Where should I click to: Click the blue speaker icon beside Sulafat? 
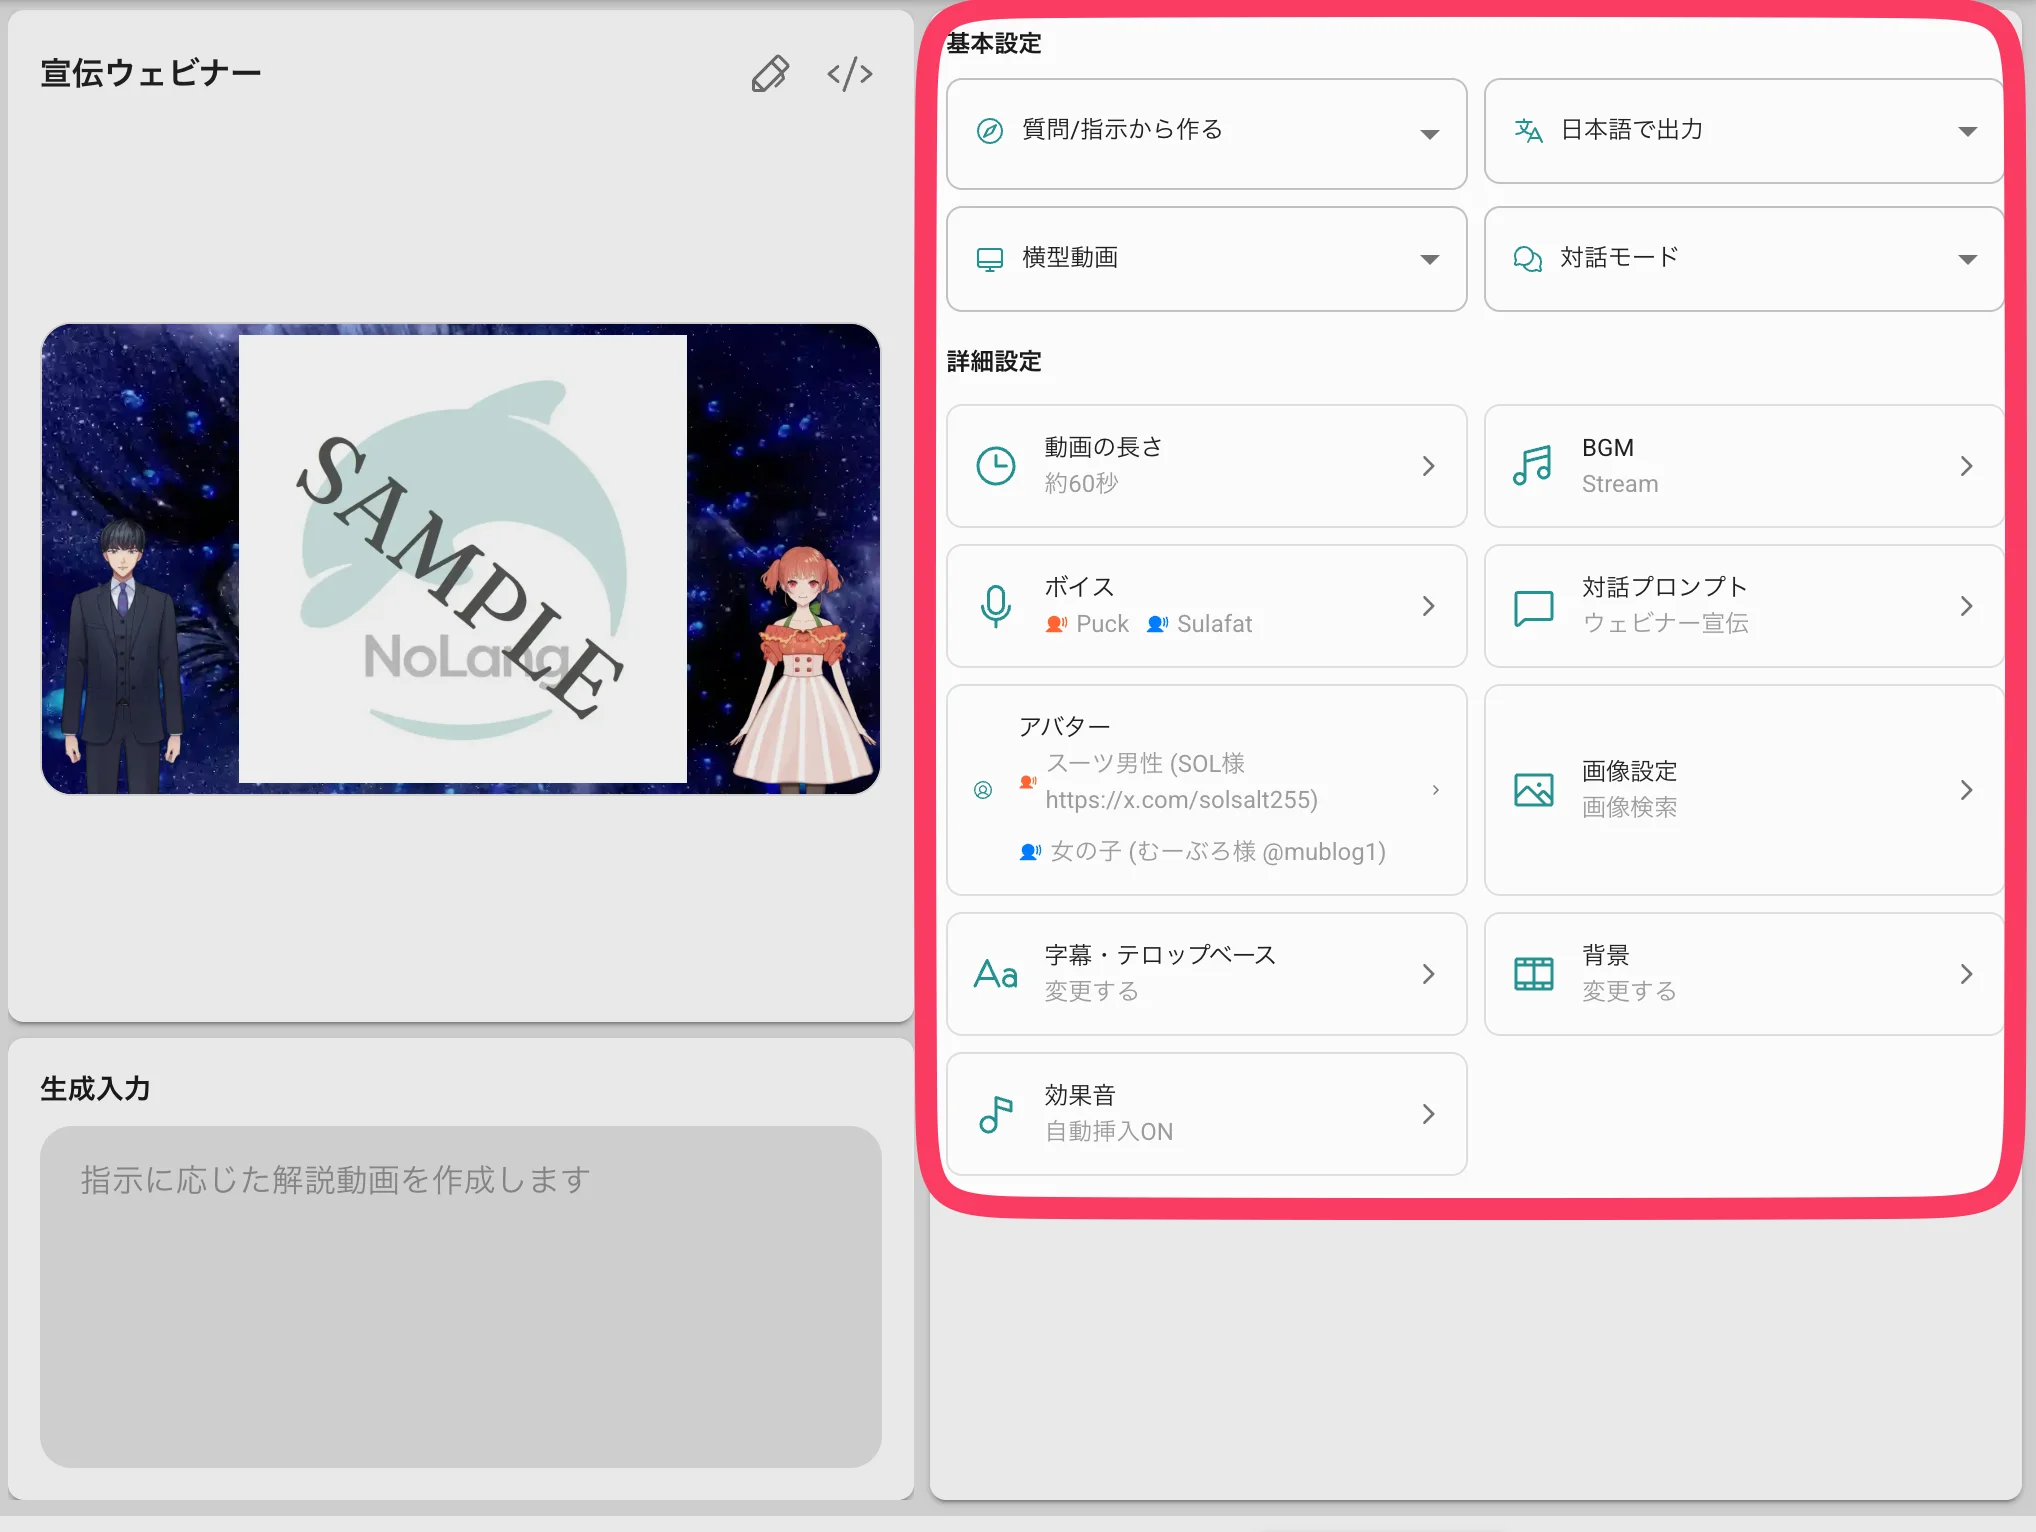click(1157, 624)
